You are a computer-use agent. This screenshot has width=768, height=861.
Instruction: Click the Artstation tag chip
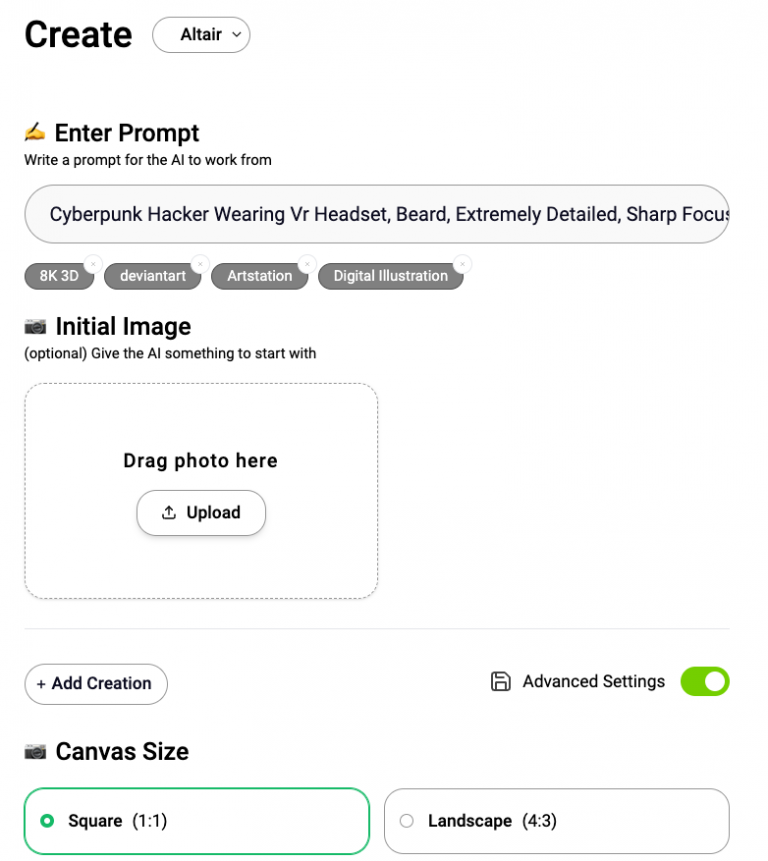259,276
